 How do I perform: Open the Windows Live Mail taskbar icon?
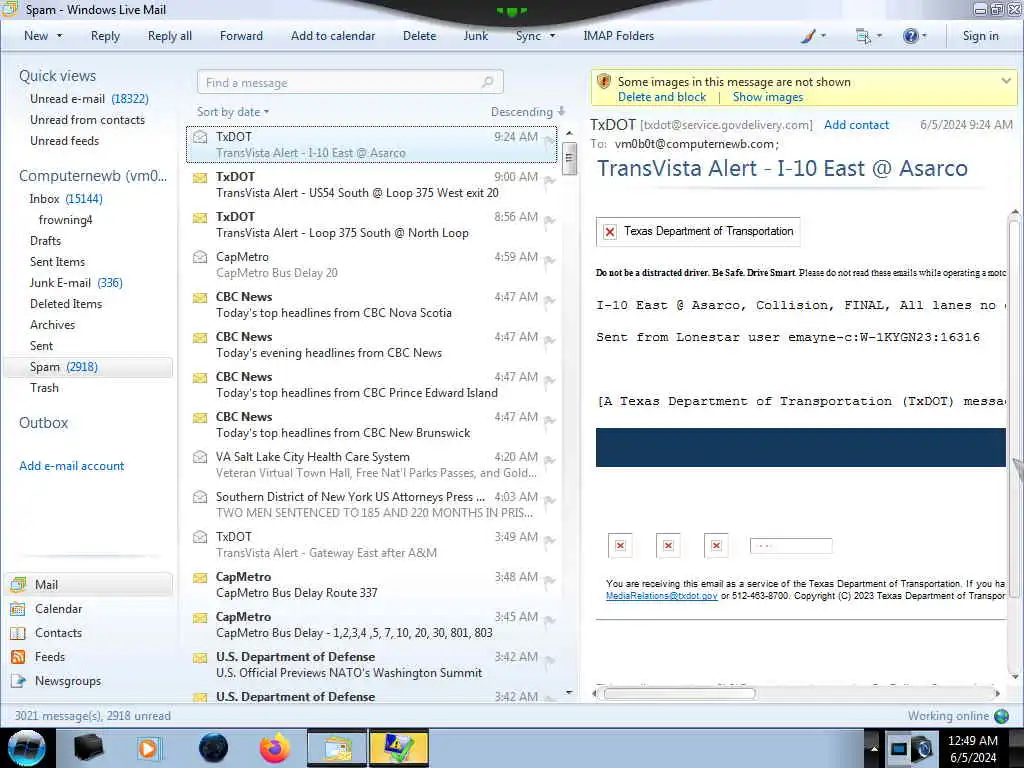pyautogui.click(x=336, y=748)
